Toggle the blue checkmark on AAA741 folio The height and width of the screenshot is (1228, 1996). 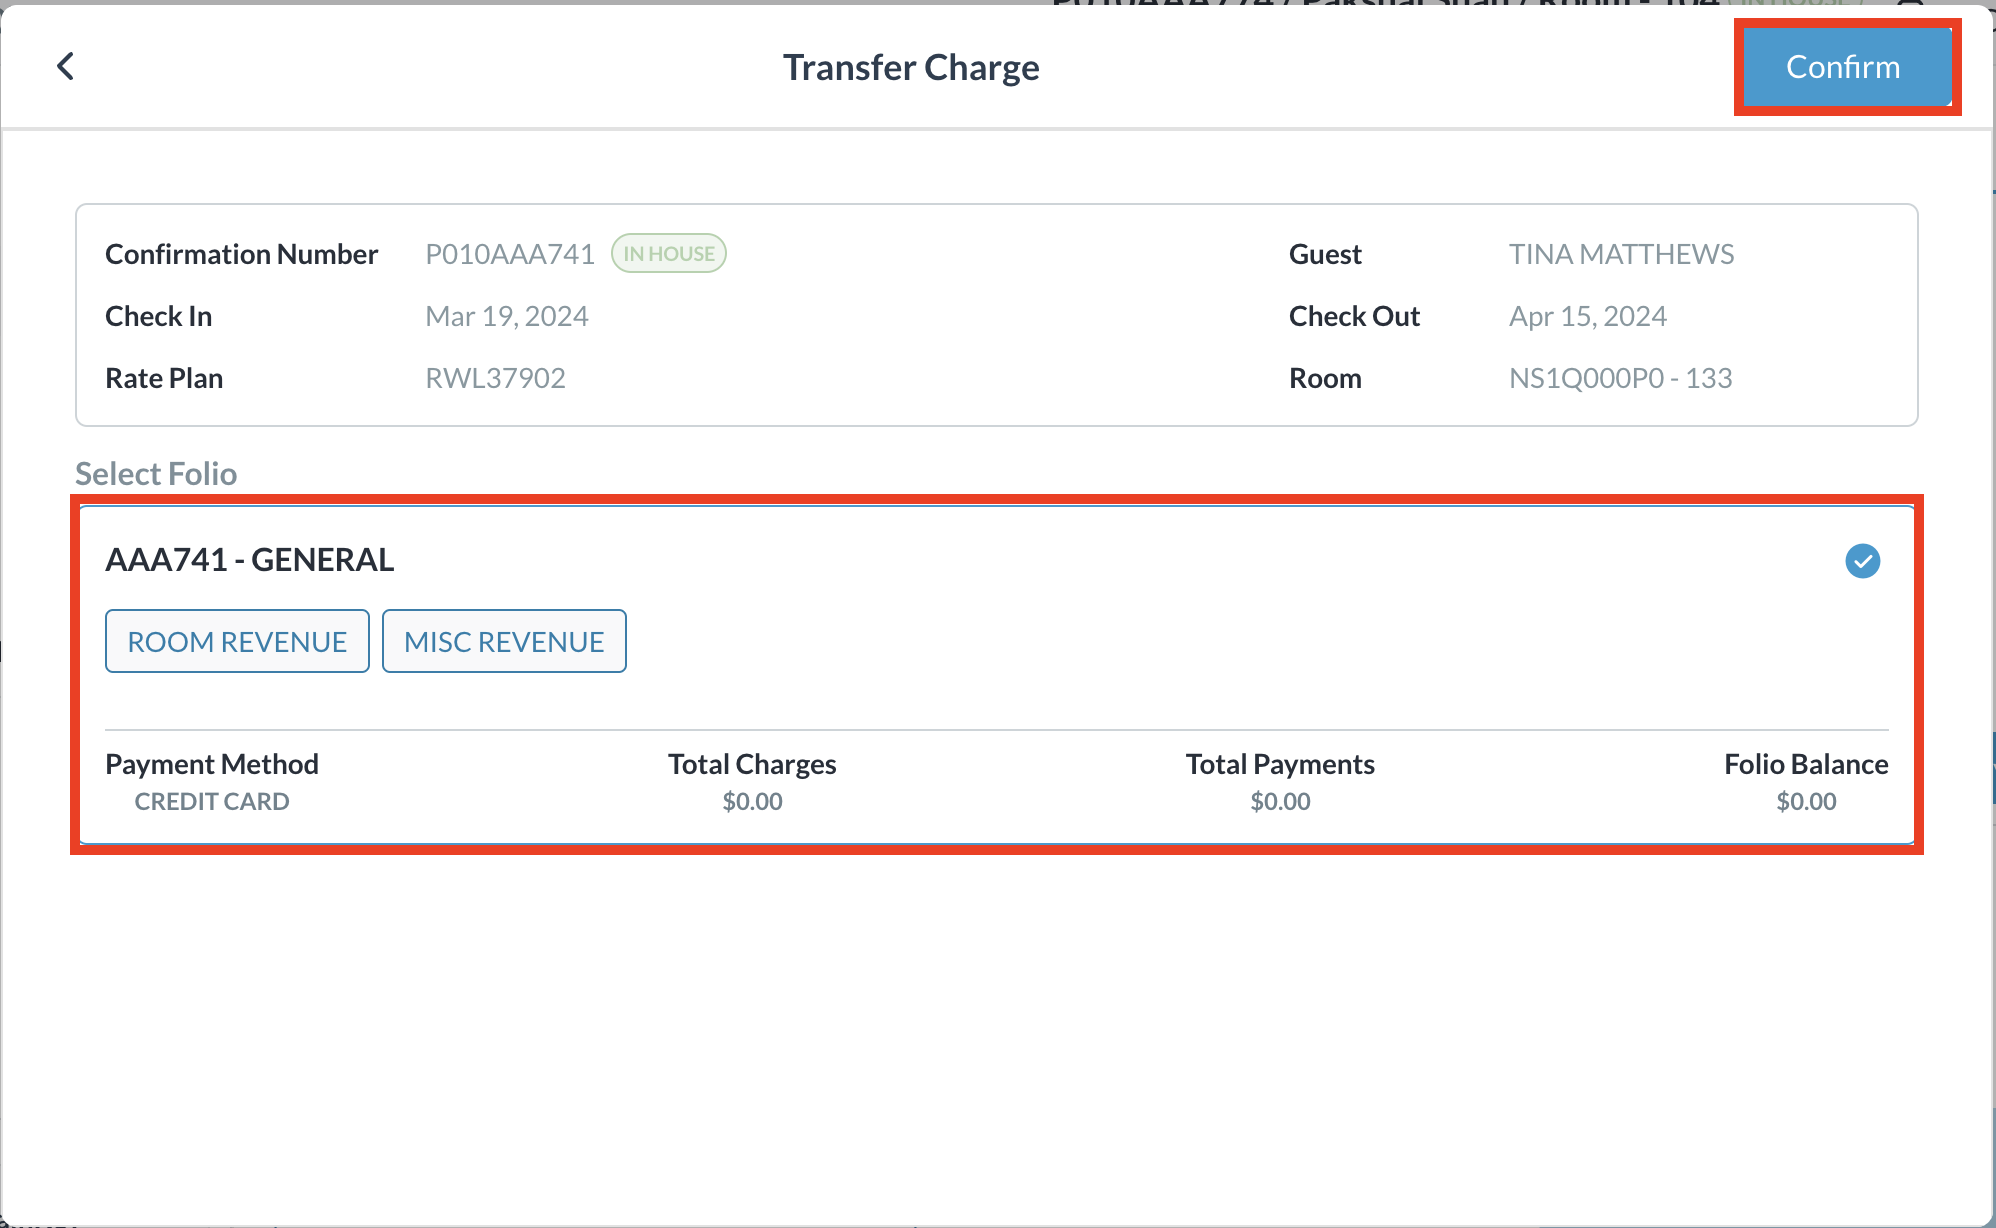pos(1862,561)
